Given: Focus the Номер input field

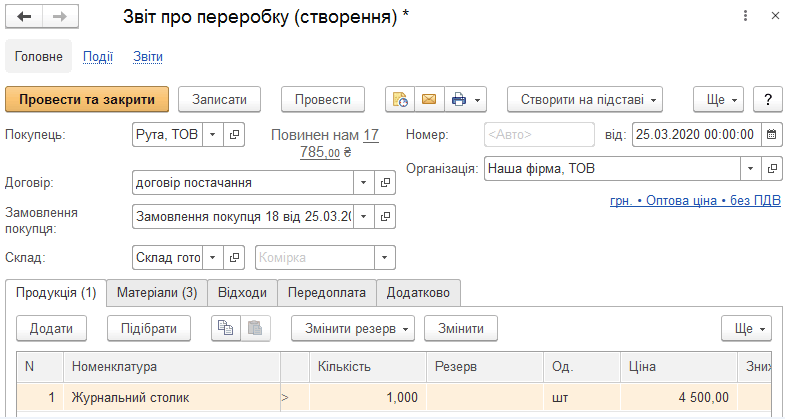Looking at the screenshot, I should pyautogui.click(x=539, y=135).
